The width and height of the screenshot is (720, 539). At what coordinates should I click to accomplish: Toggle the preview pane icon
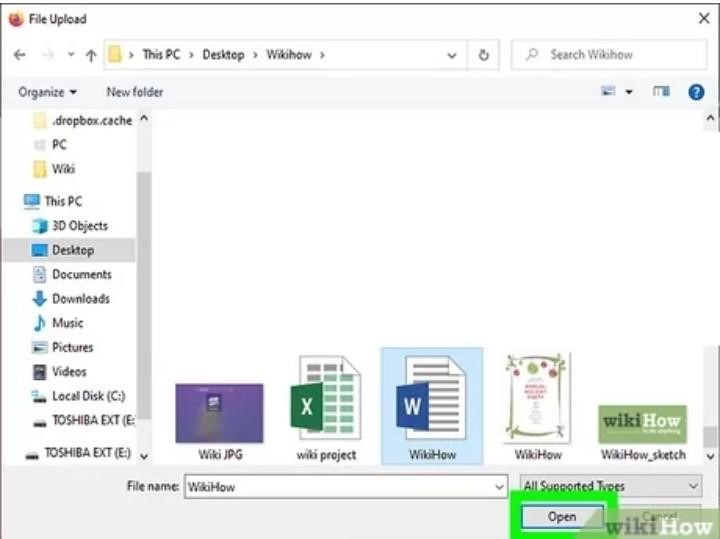pos(661,92)
